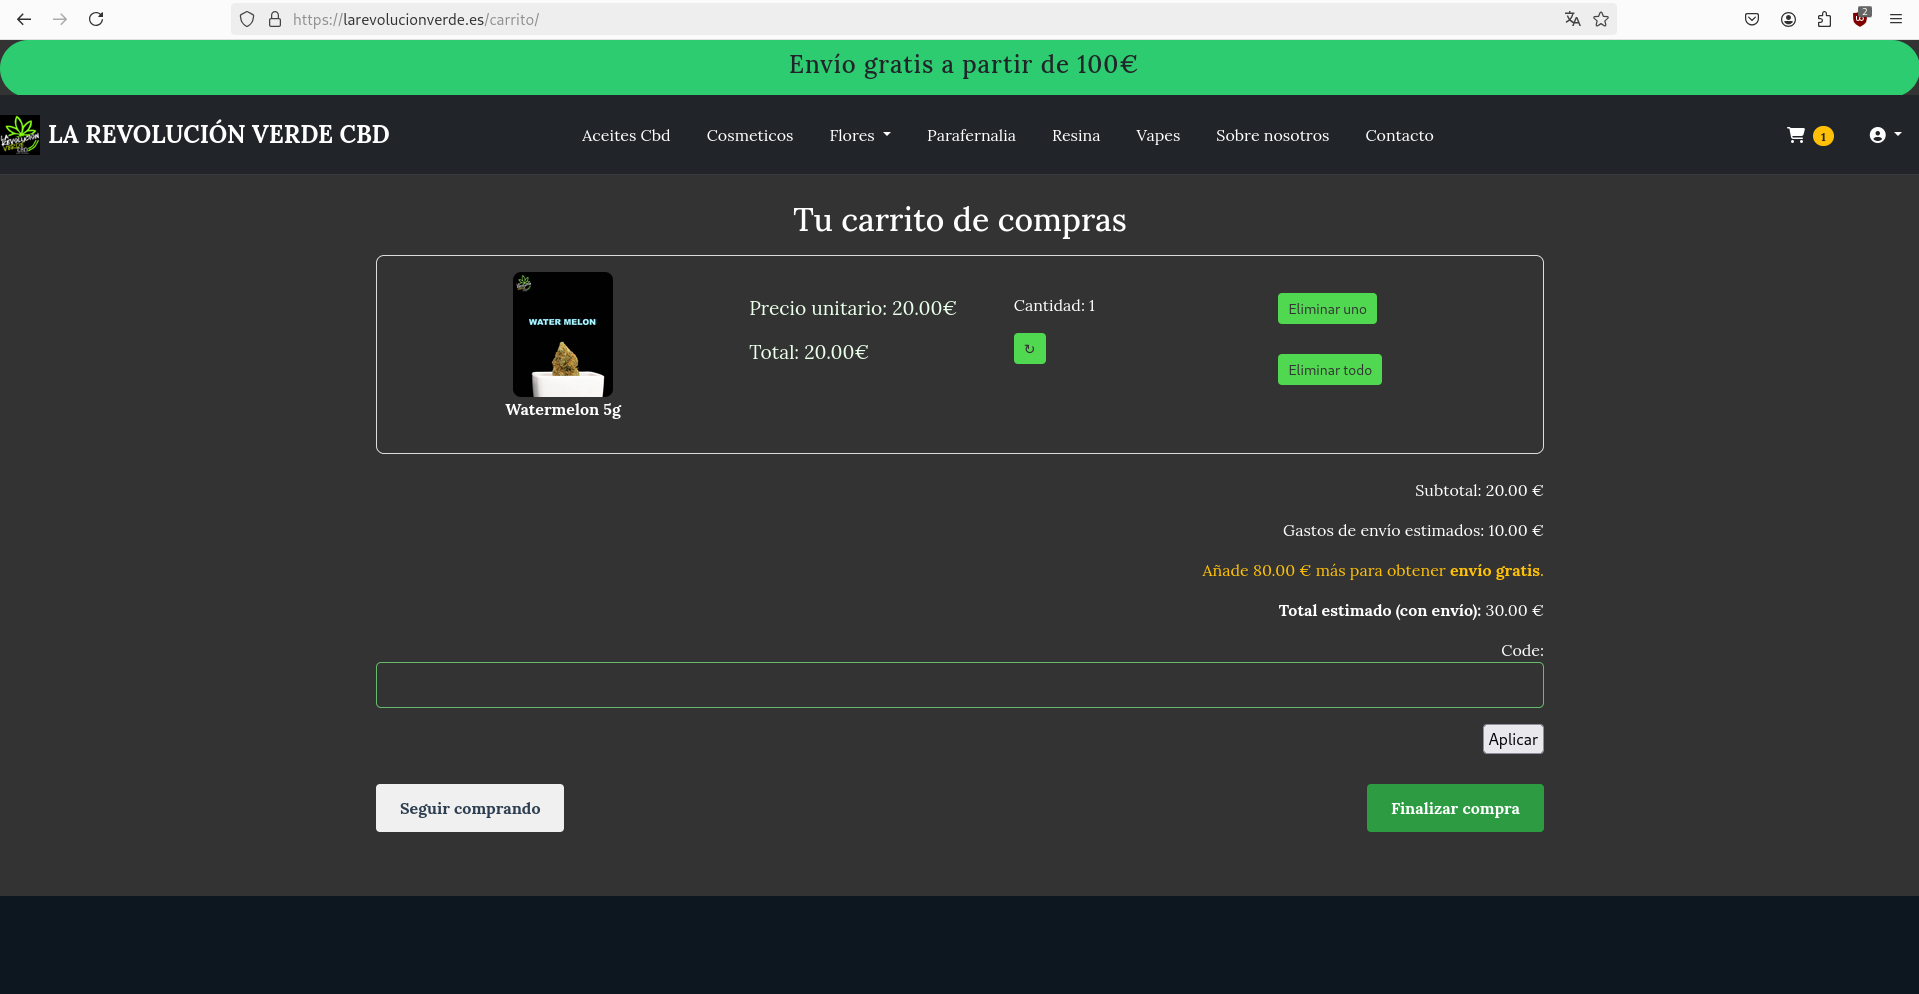The width and height of the screenshot is (1919, 994).
Task: Click the refresh quantity icon button
Action: [x=1029, y=349]
